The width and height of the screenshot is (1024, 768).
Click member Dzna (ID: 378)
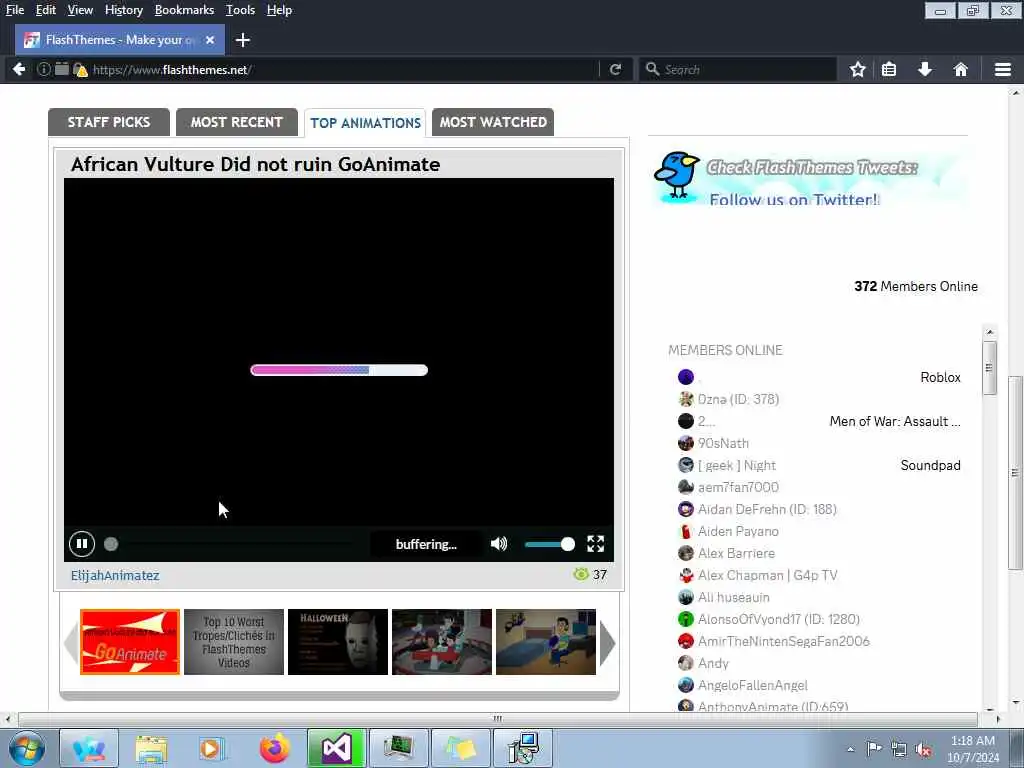coord(738,399)
